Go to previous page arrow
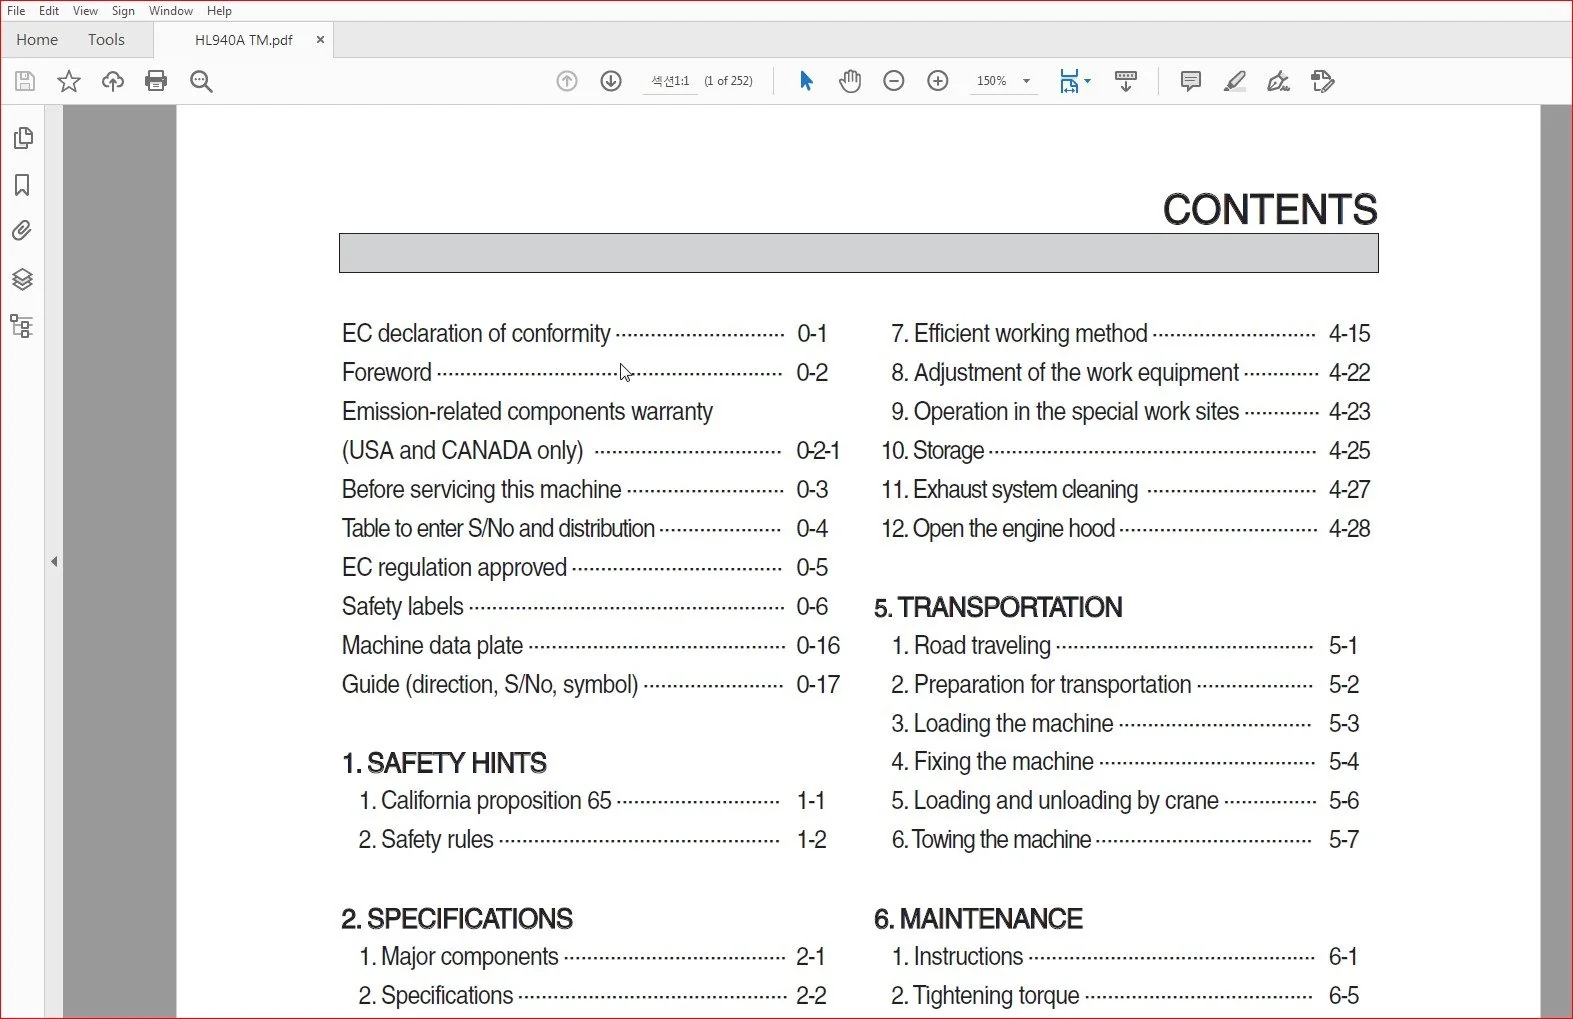The height and width of the screenshot is (1019, 1573). click(x=567, y=81)
